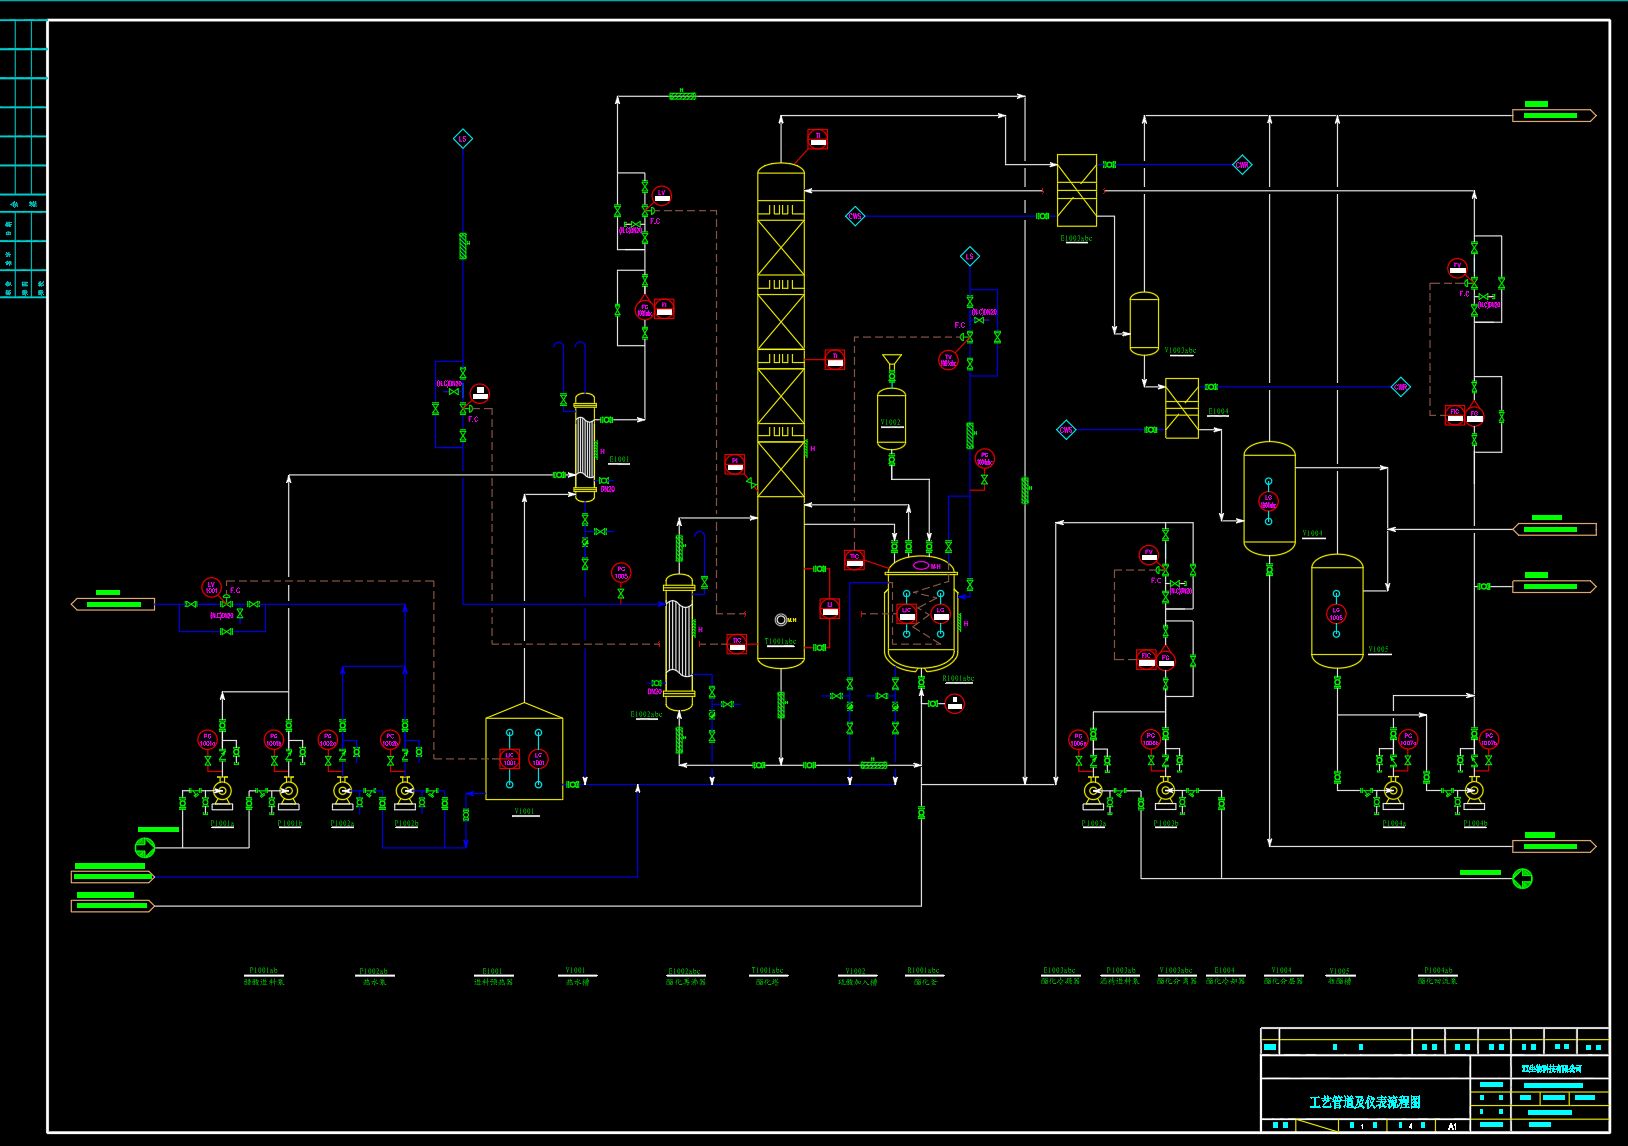
Task: Select the hot water tank V1001
Action: [x=524, y=755]
